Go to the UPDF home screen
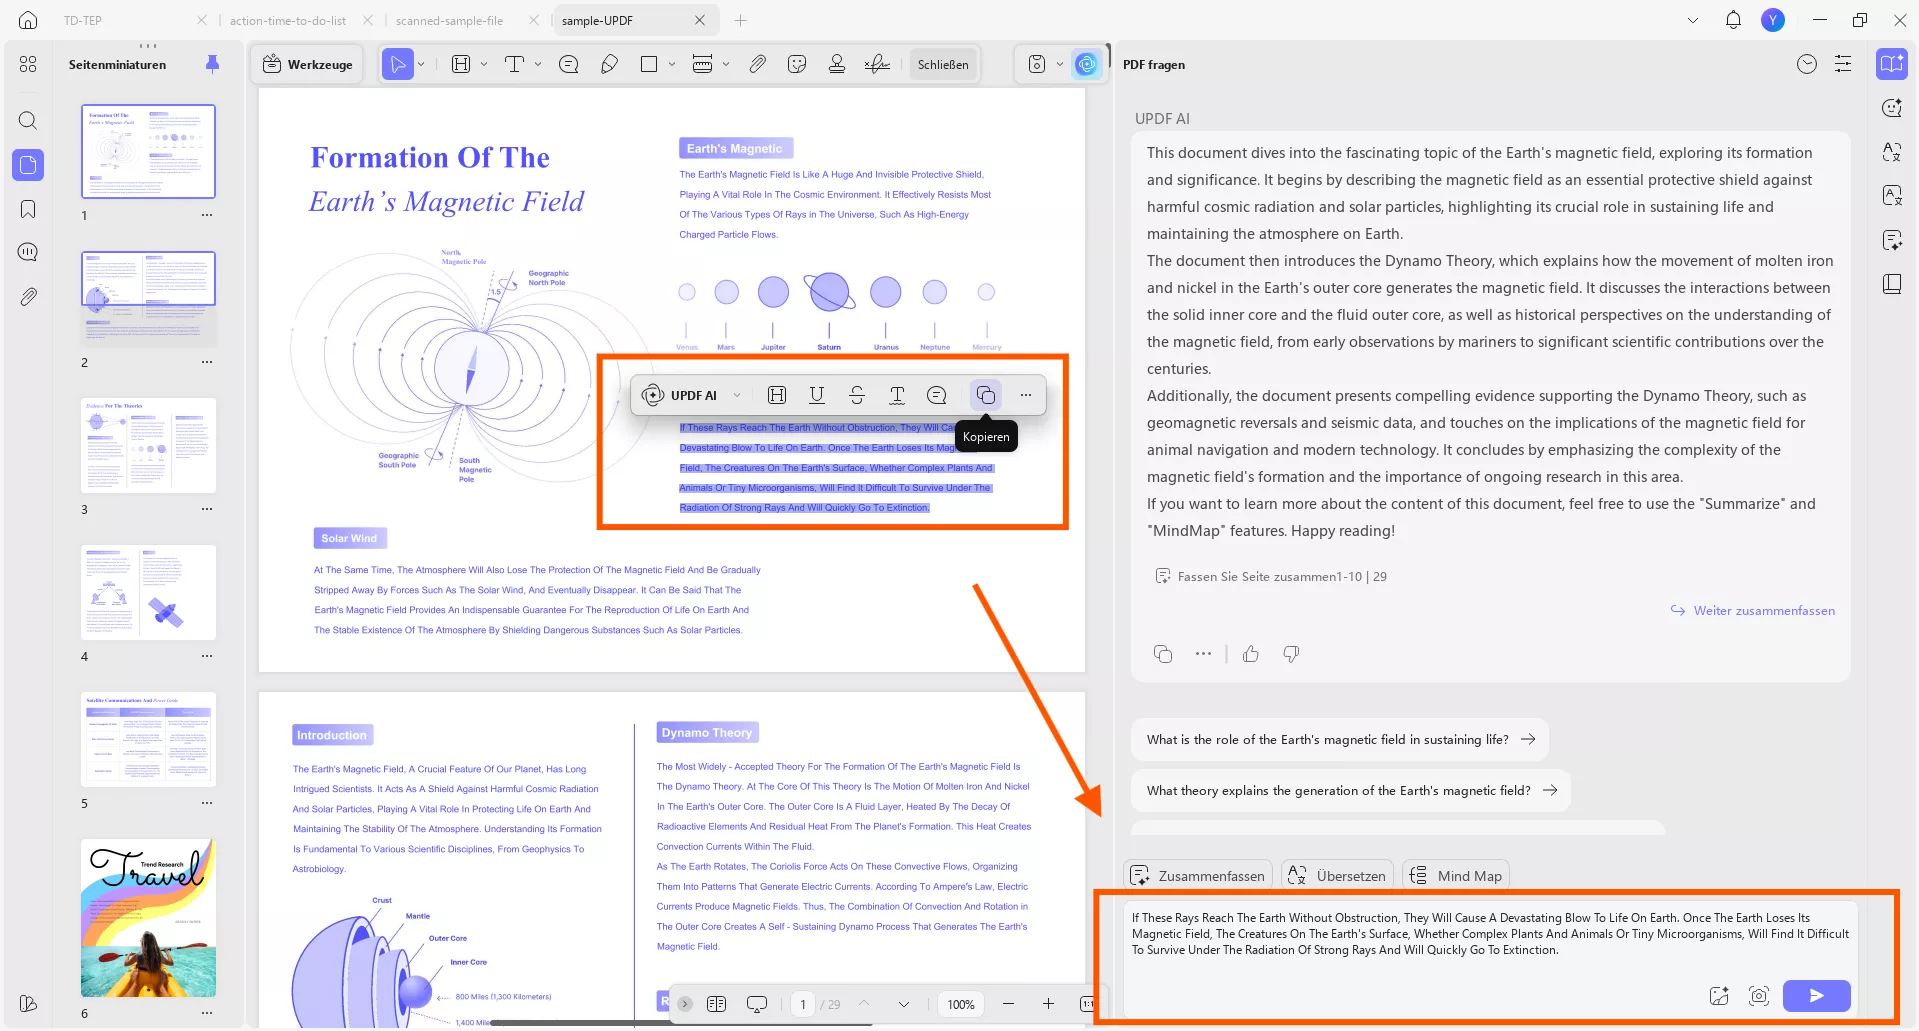The height and width of the screenshot is (1031, 1919). click(x=28, y=20)
